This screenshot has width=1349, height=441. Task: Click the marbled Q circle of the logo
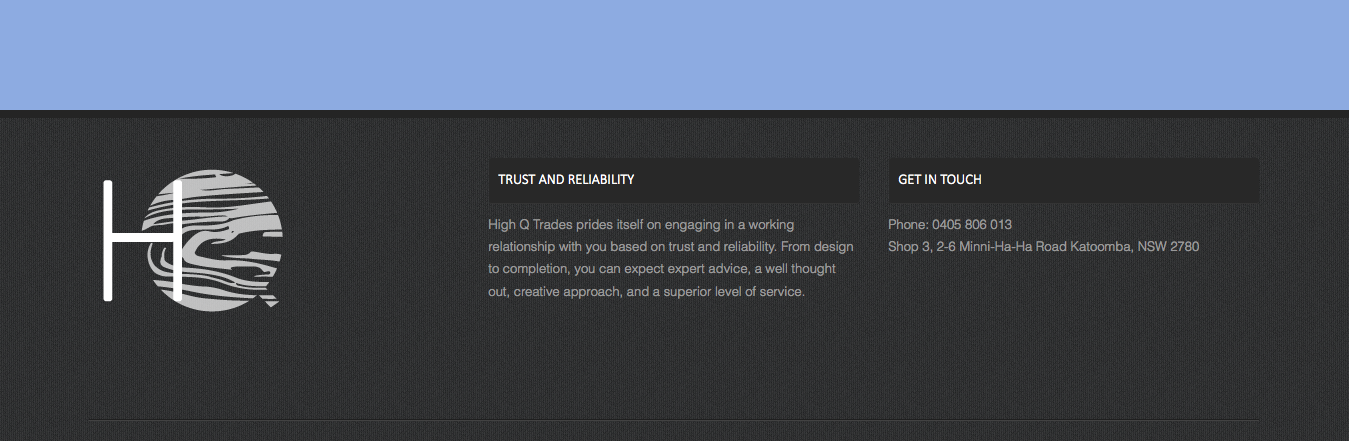pos(217,240)
